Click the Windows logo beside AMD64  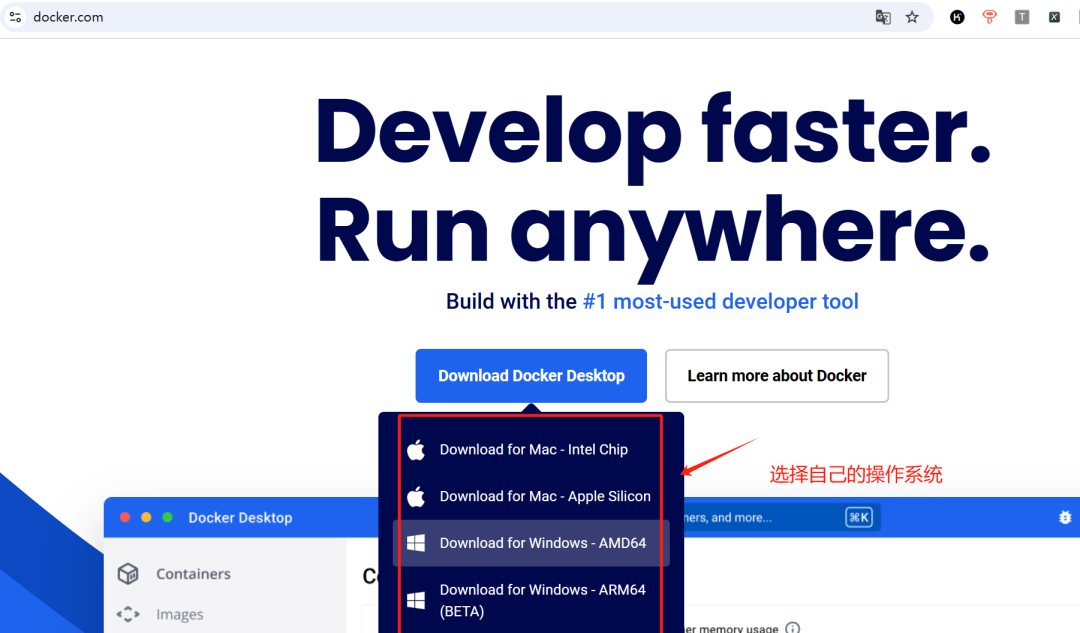point(416,543)
